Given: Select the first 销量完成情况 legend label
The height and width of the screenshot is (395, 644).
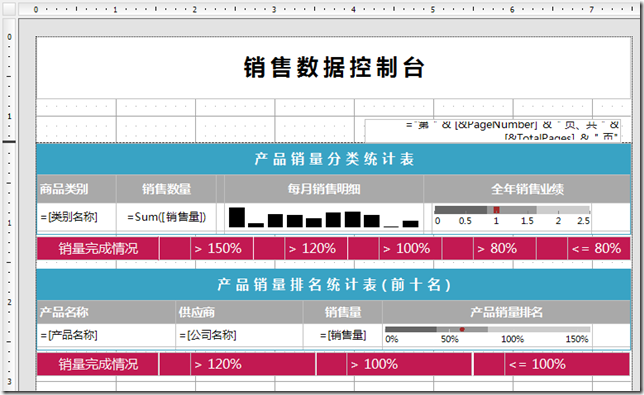Looking at the screenshot, I should pyautogui.click(x=98, y=248).
